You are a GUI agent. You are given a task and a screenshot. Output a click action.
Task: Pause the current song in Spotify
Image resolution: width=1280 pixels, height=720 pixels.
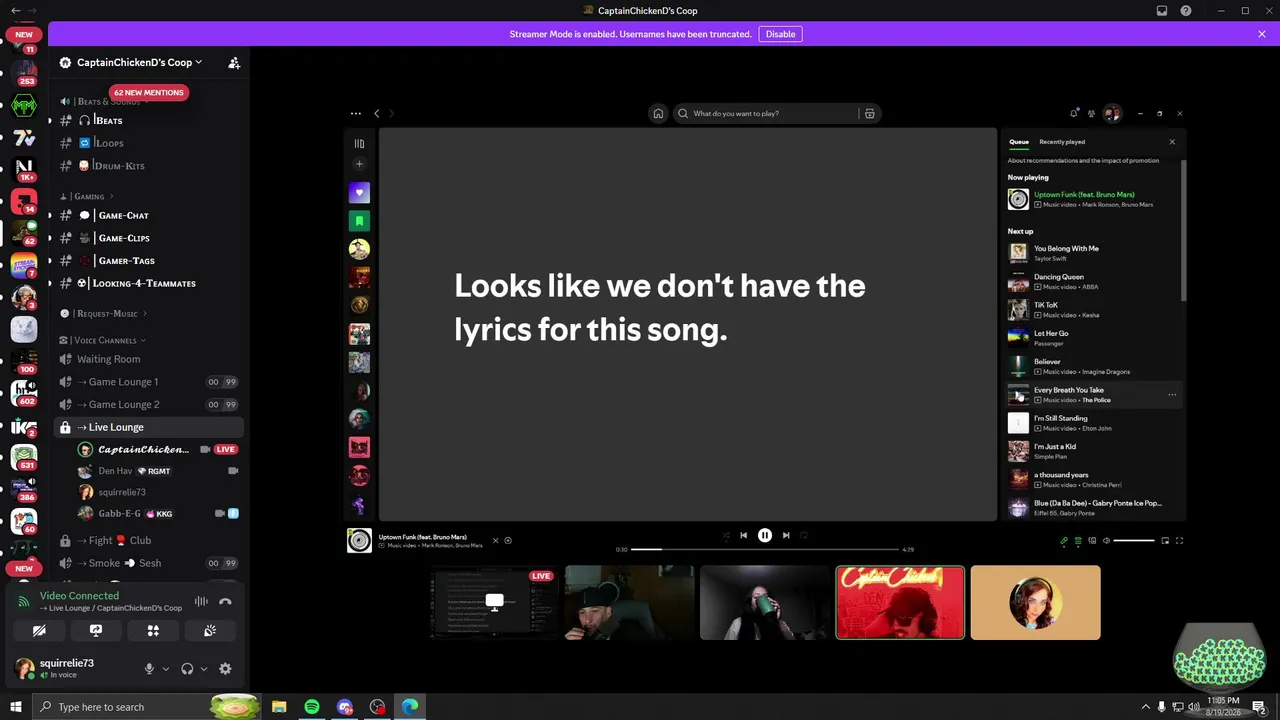point(765,535)
